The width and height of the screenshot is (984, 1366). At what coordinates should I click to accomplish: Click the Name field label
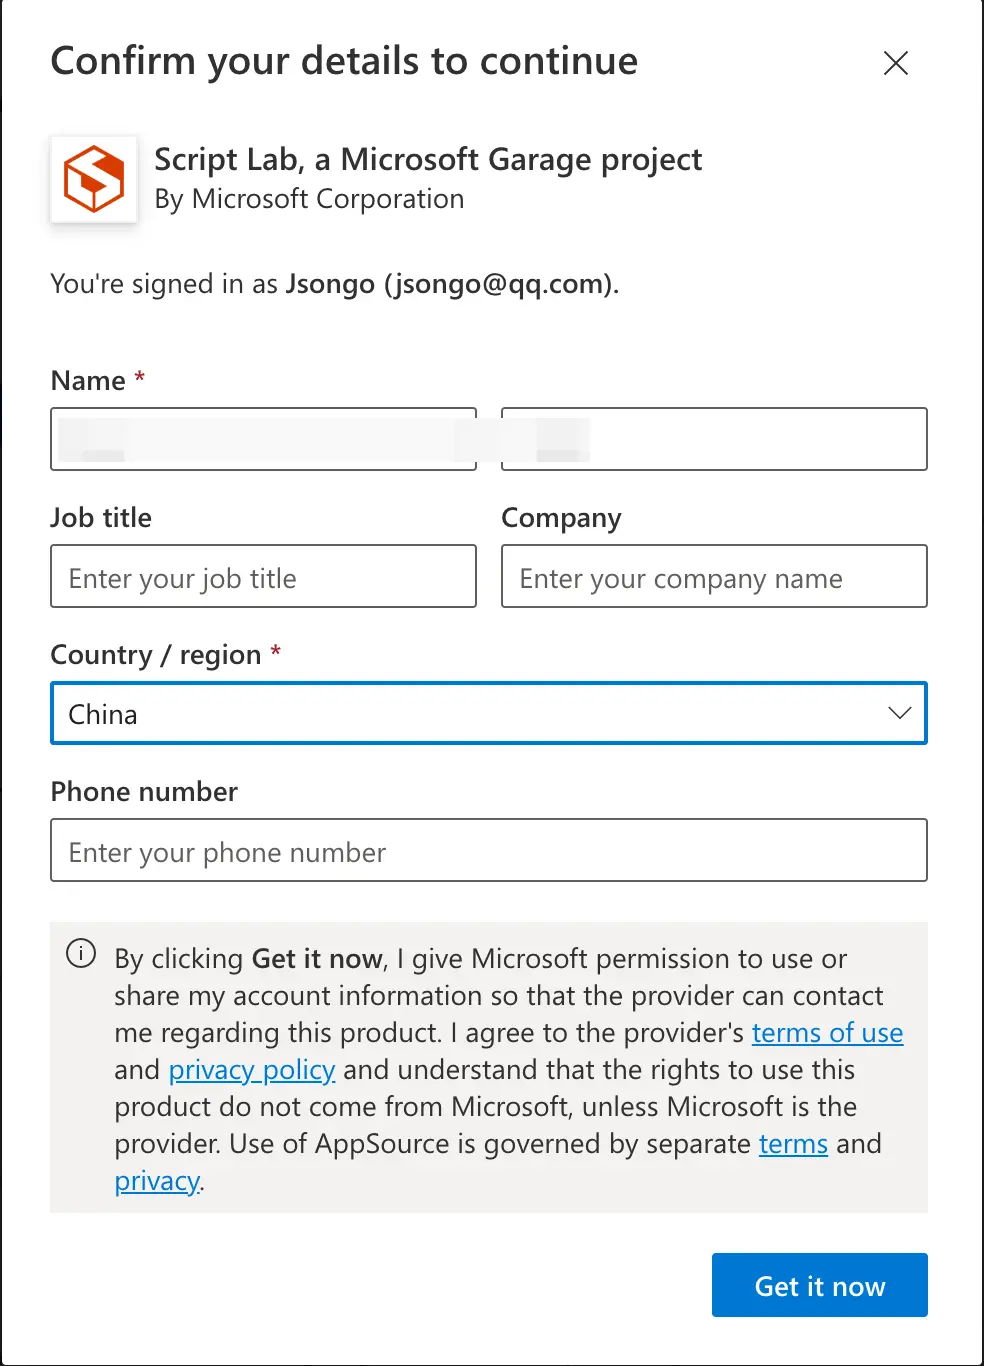pyautogui.click(x=88, y=381)
